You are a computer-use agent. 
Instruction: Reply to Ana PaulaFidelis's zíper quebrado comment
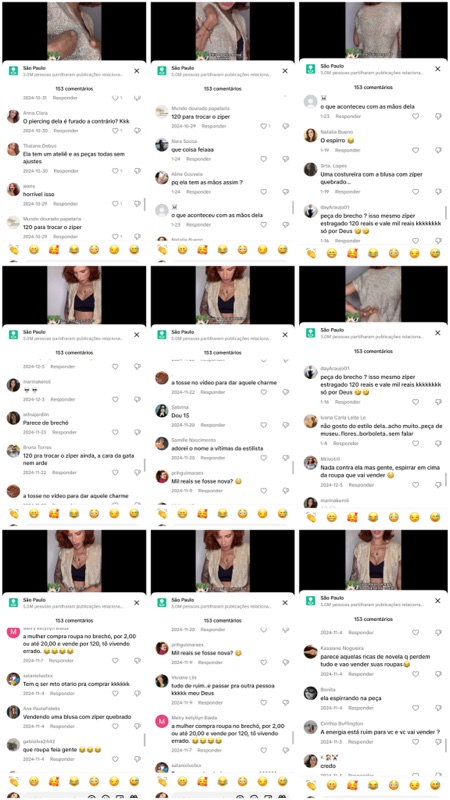(x=64, y=726)
